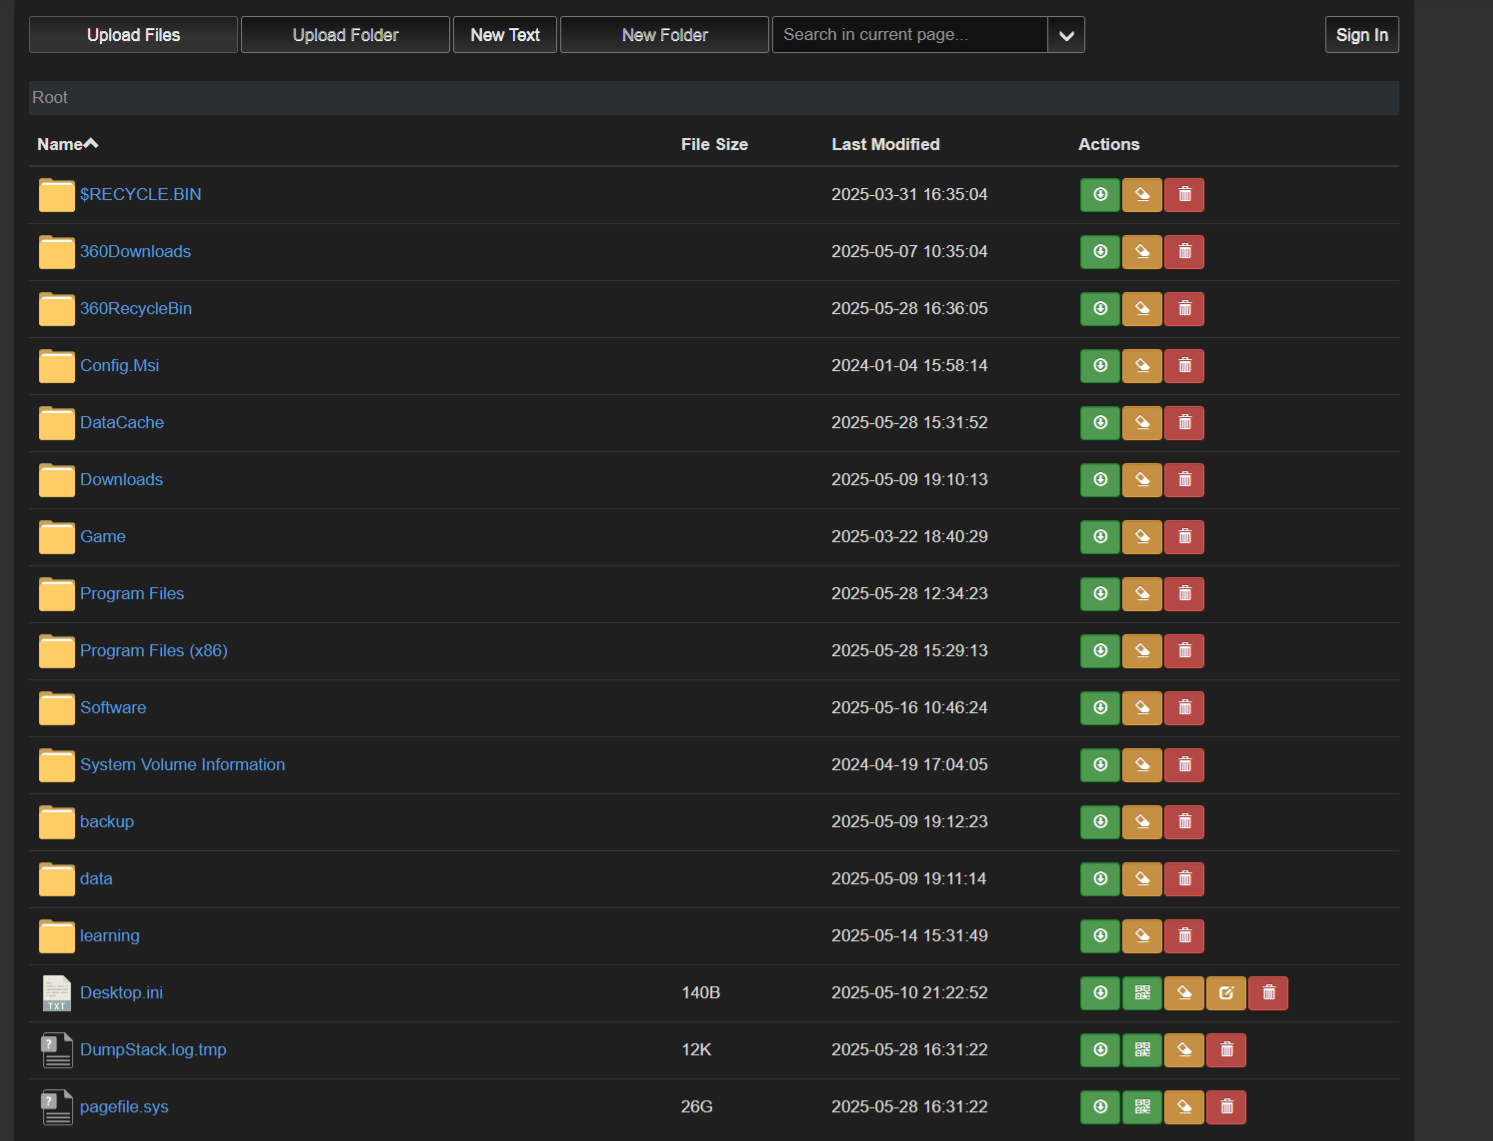Screen dimensions: 1493x1141
Task: Sort by File Size column
Action: click(x=714, y=144)
